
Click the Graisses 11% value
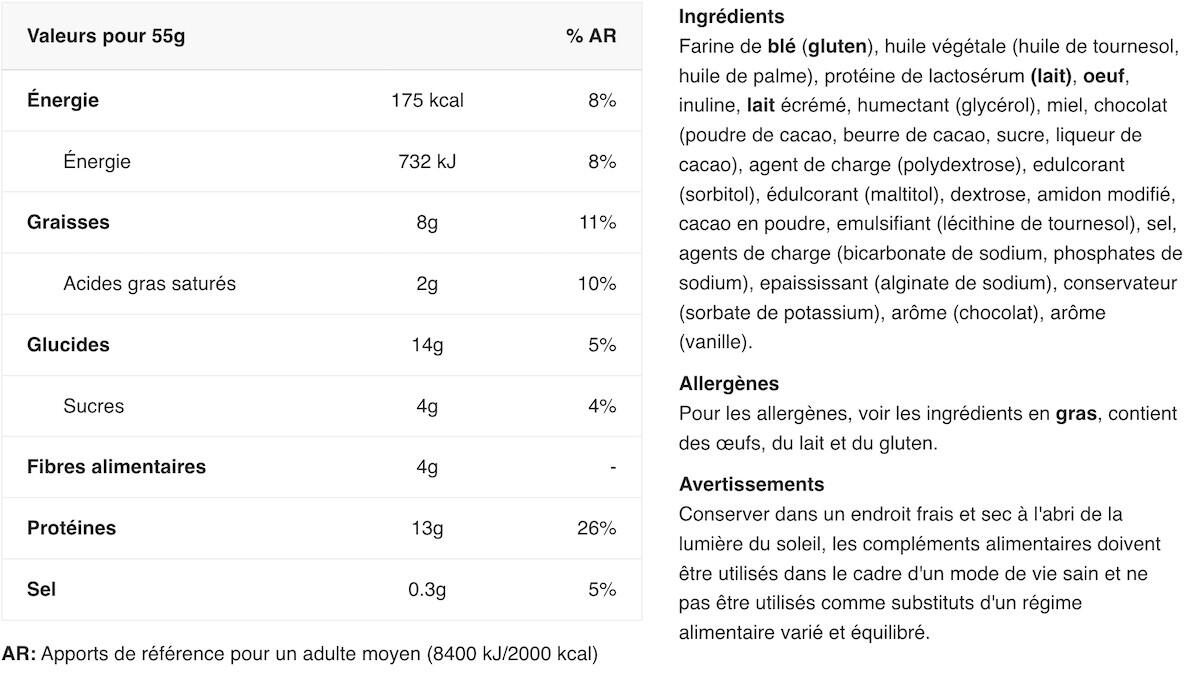pos(597,223)
